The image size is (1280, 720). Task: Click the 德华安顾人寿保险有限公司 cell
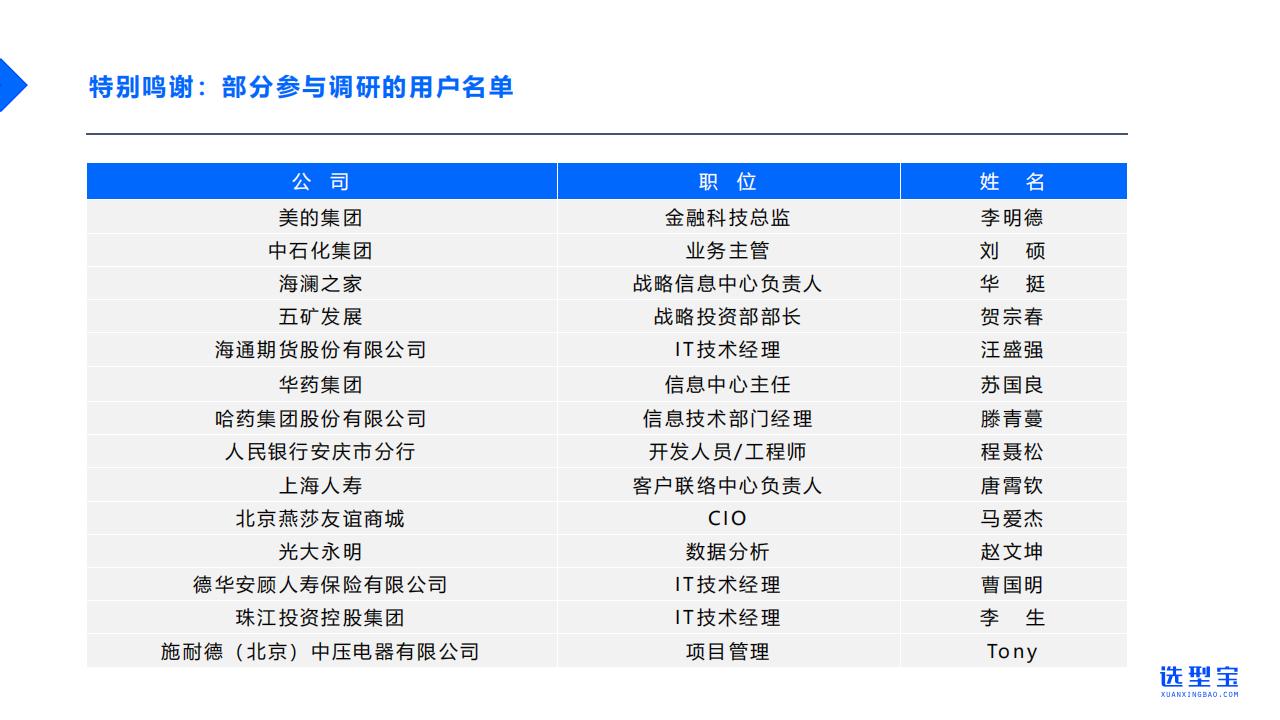321,584
